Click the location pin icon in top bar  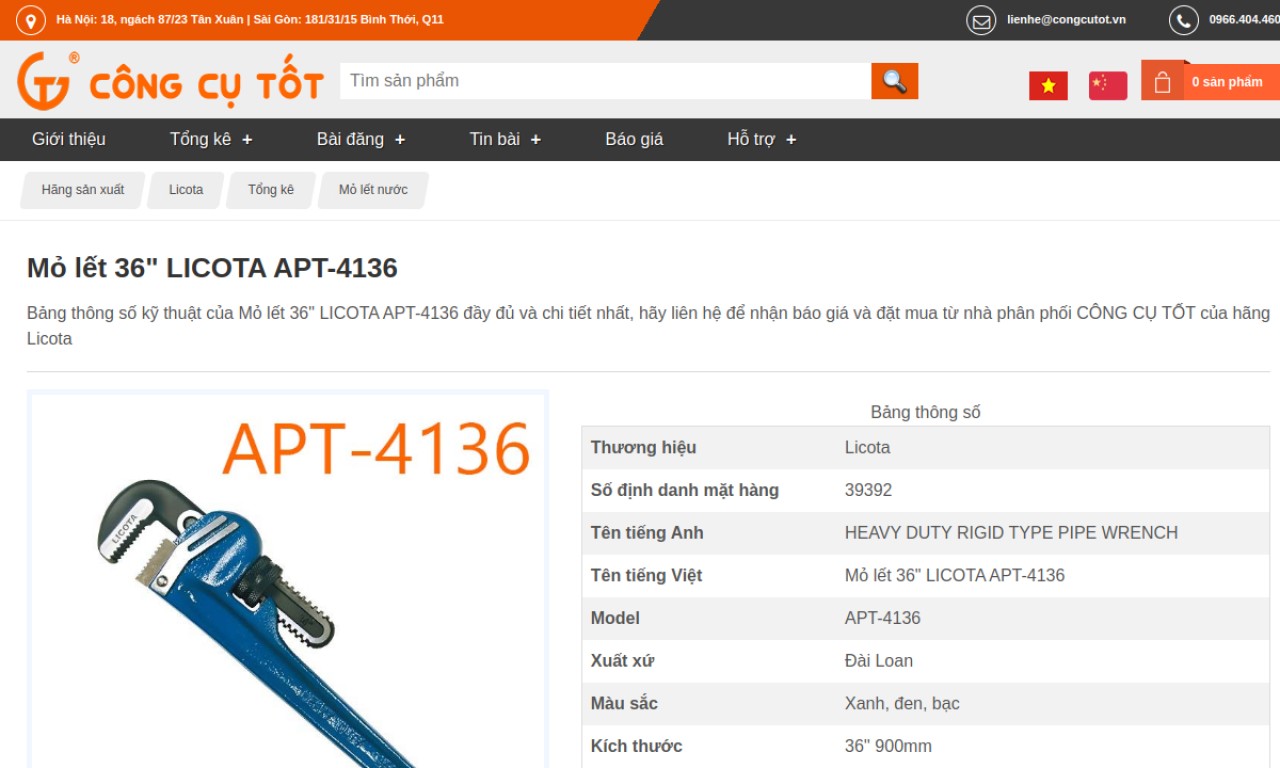[31, 20]
